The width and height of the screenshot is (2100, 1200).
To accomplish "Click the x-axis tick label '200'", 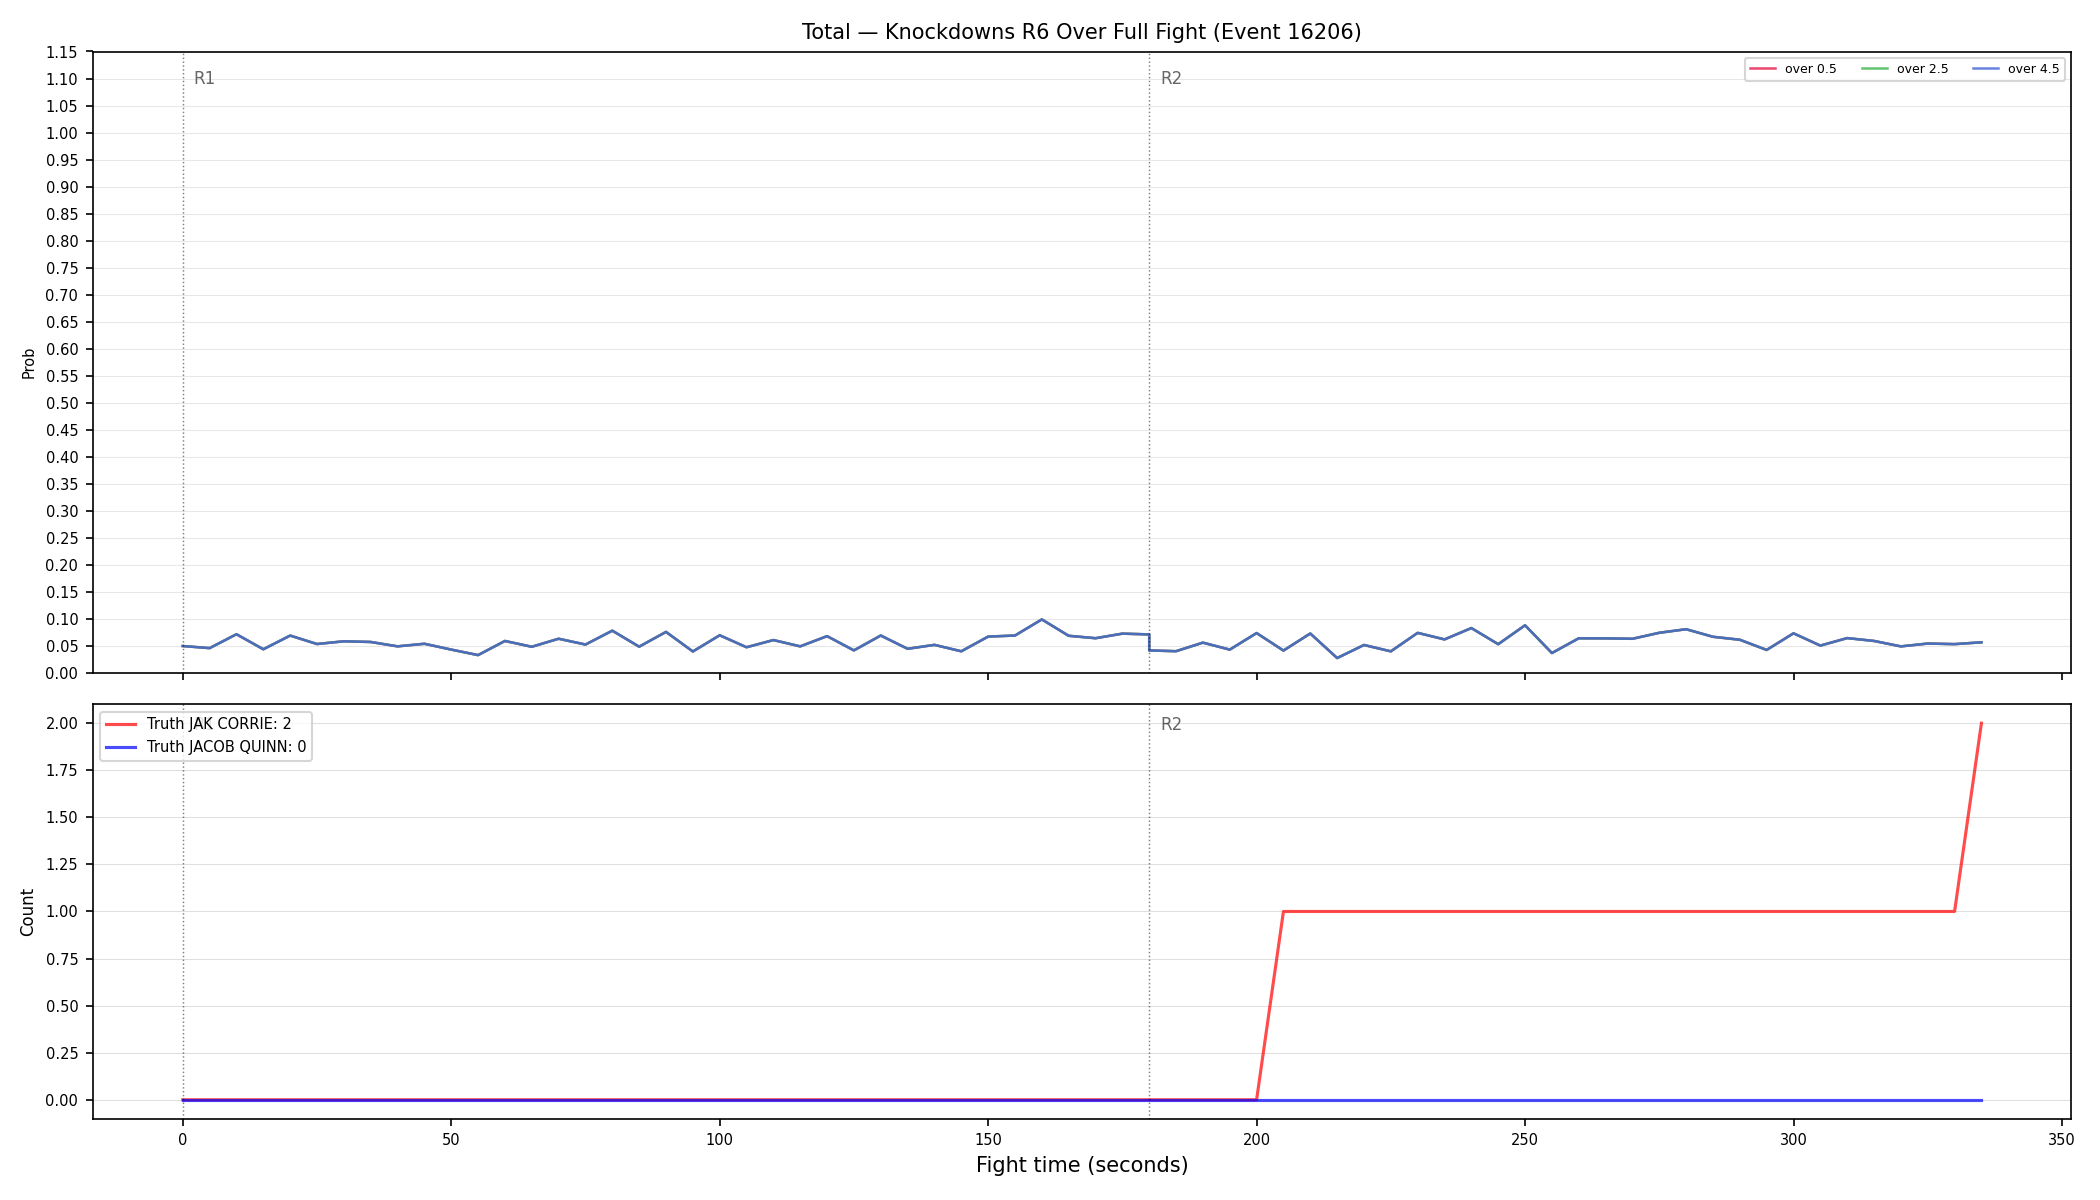I will 1256,1140.
